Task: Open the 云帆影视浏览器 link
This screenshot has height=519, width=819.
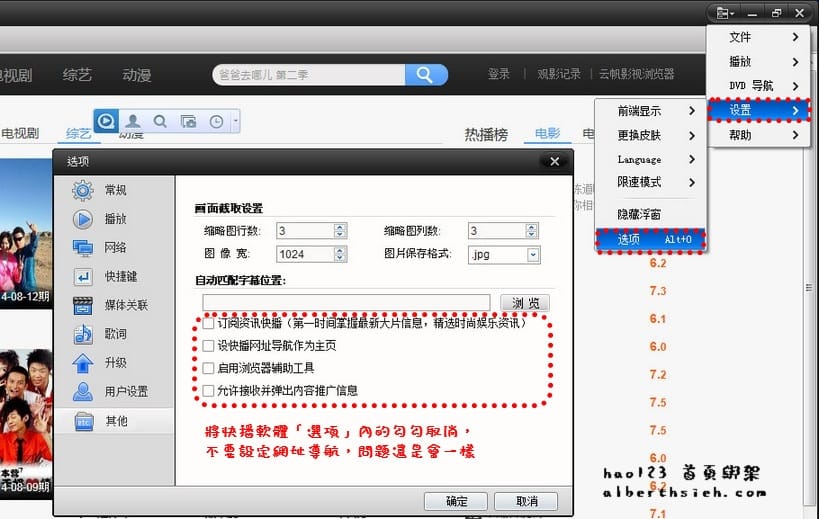Action: pos(636,74)
